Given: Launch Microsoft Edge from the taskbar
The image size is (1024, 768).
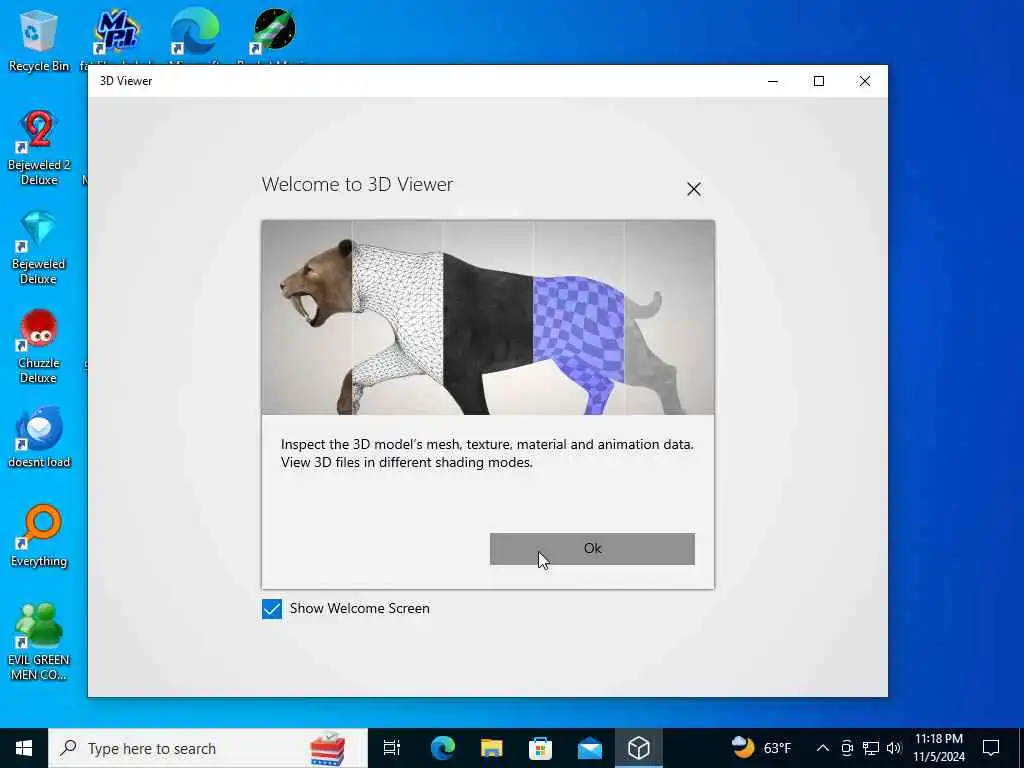Looking at the screenshot, I should [x=443, y=748].
